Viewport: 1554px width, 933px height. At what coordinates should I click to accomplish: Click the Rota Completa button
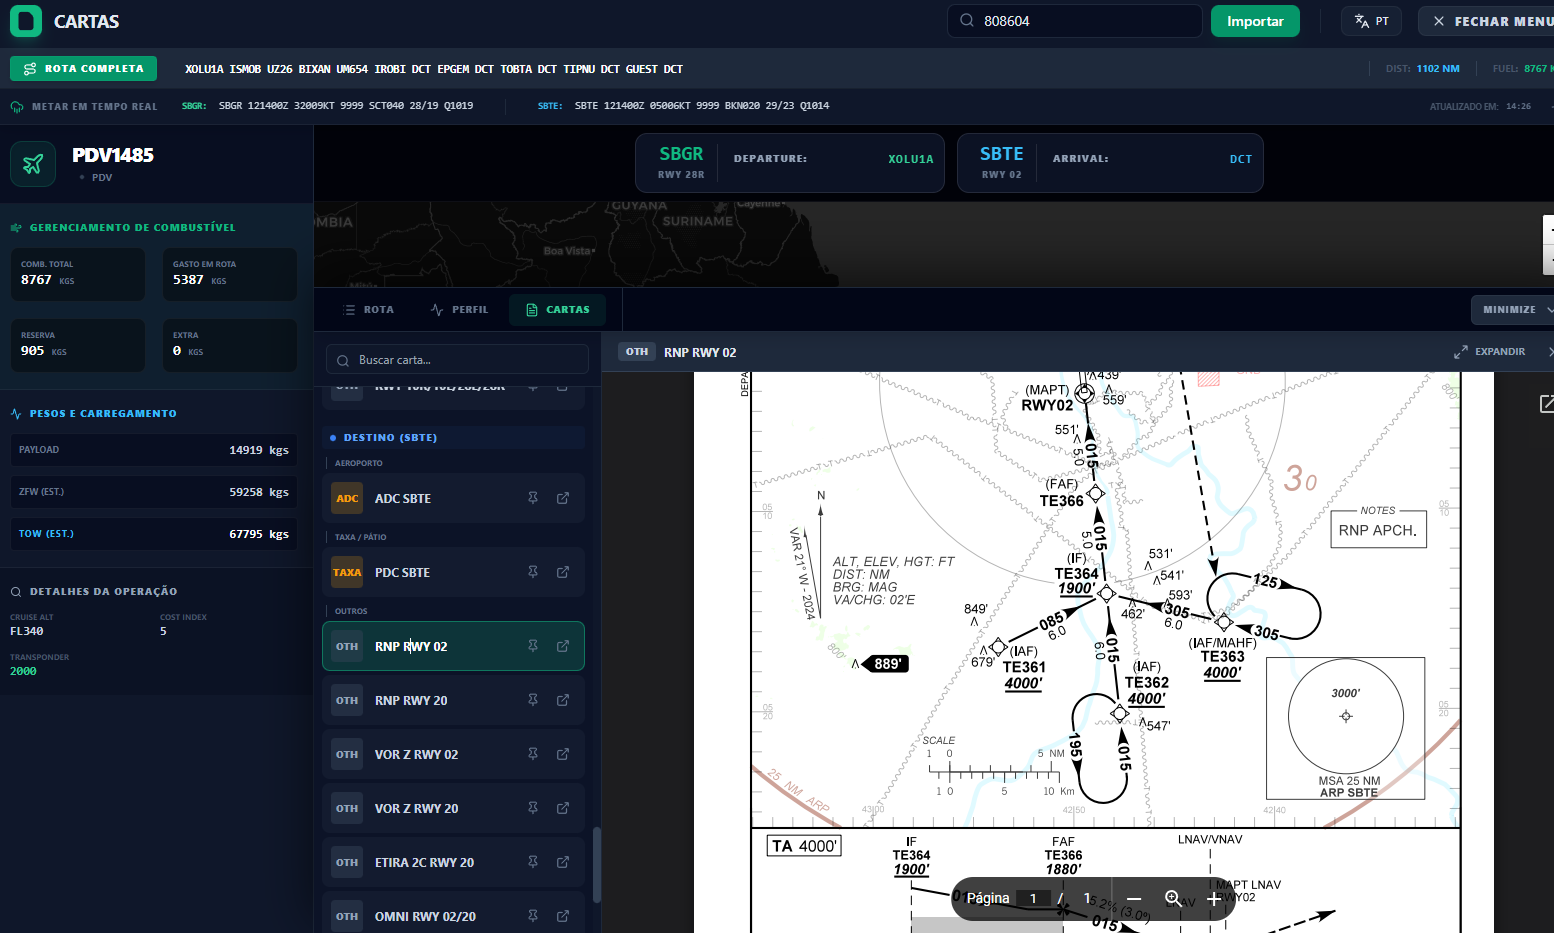(x=84, y=69)
